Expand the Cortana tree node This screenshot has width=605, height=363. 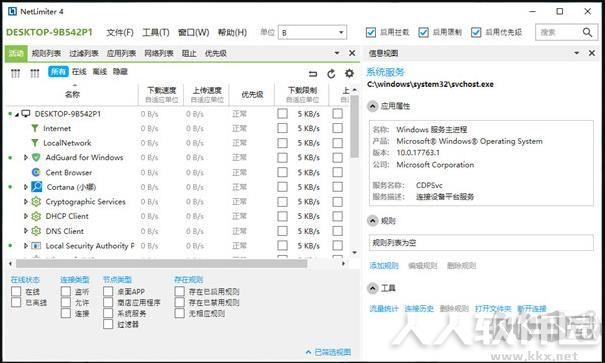[x=25, y=187]
